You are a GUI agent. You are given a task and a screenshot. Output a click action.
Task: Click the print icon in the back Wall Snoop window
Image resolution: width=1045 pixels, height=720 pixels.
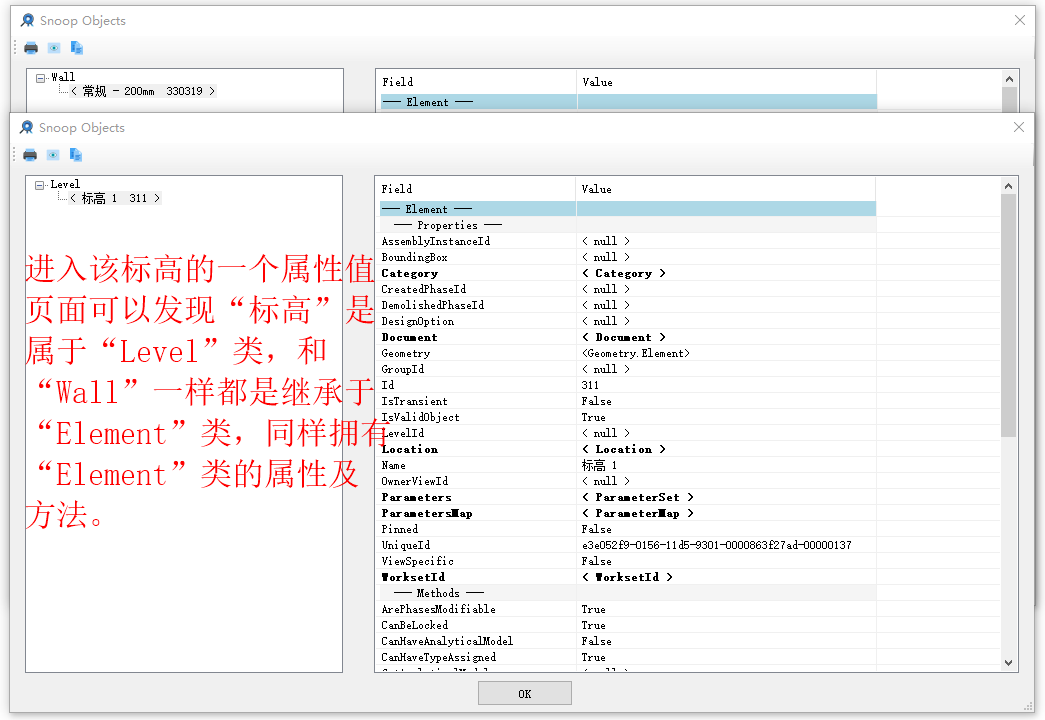coord(31,48)
